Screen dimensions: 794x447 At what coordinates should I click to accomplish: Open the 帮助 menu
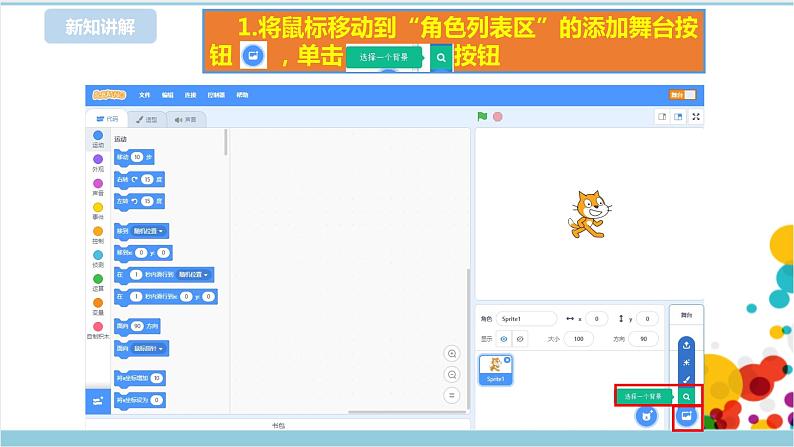pyautogui.click(x=243, y=95)
